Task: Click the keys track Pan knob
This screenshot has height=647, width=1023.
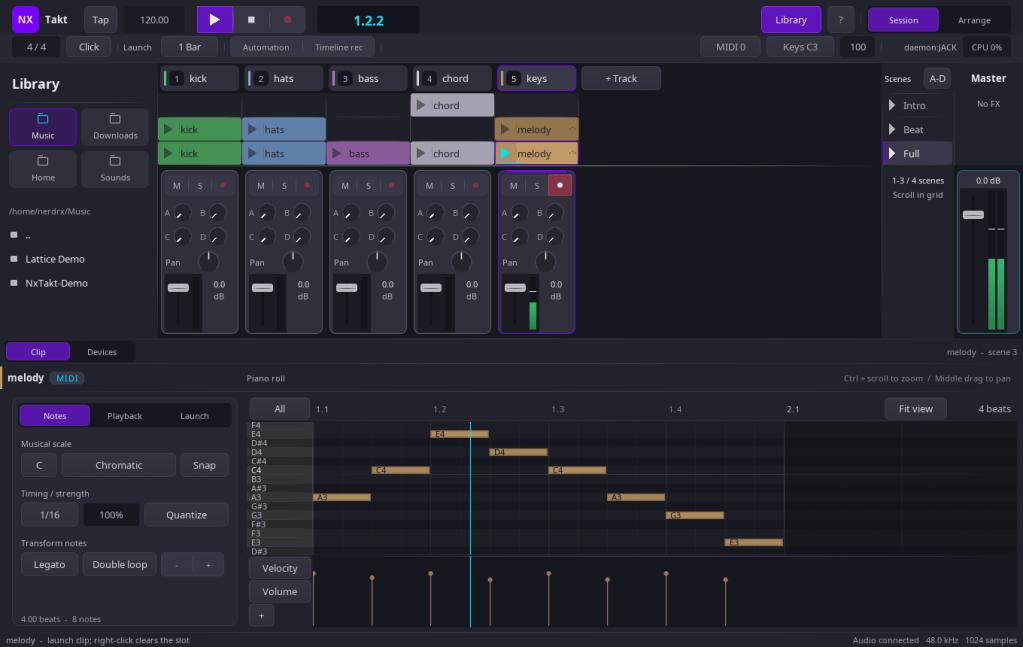Action: [545, 262]
